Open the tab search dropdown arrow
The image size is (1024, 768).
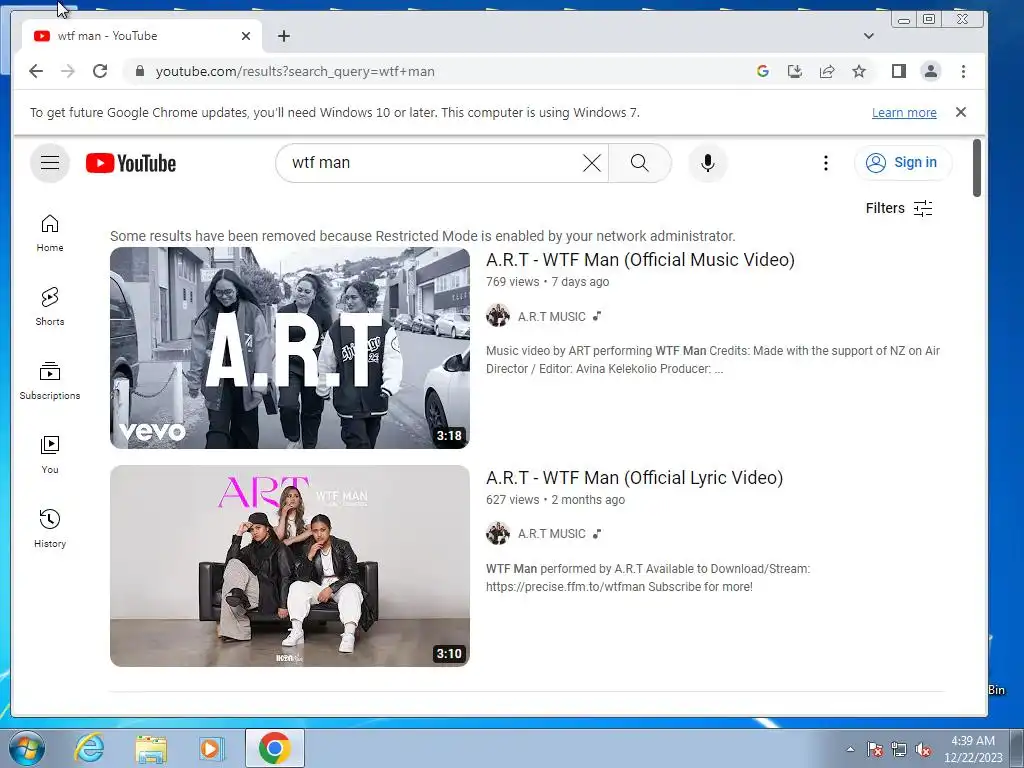[869, 36]
